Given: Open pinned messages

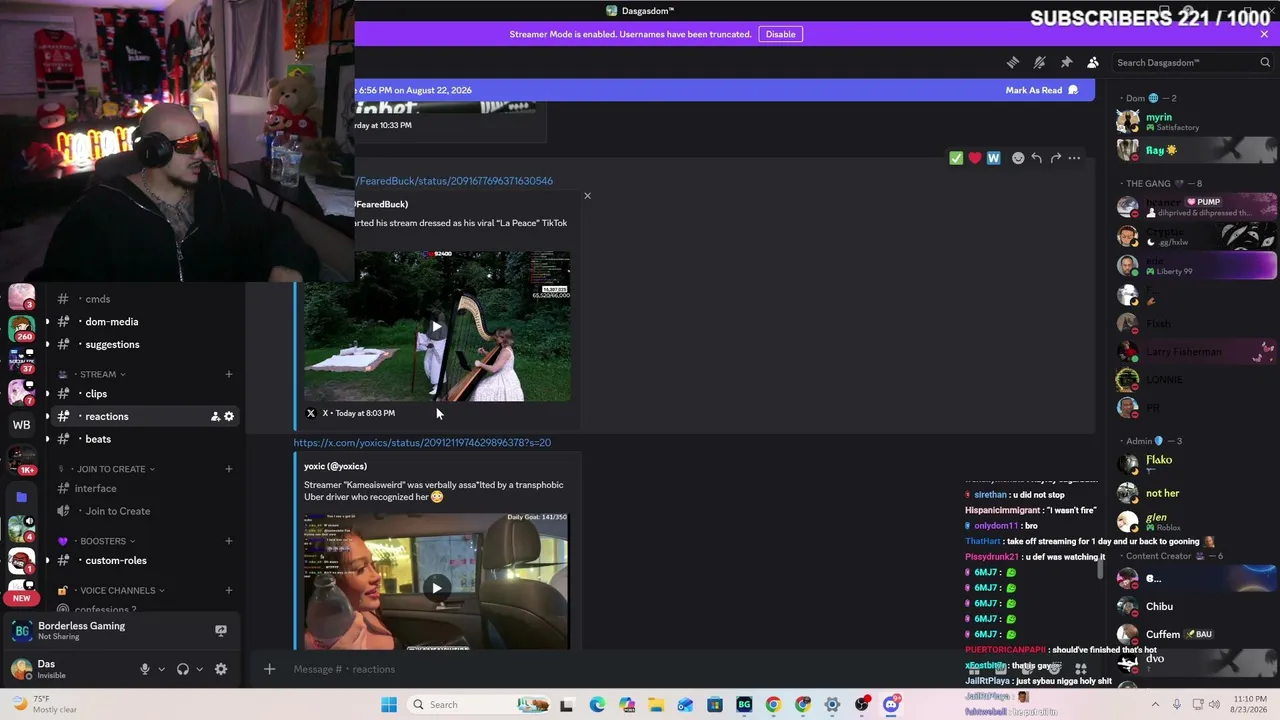Looking at the screenshot, I should 1066,62.
